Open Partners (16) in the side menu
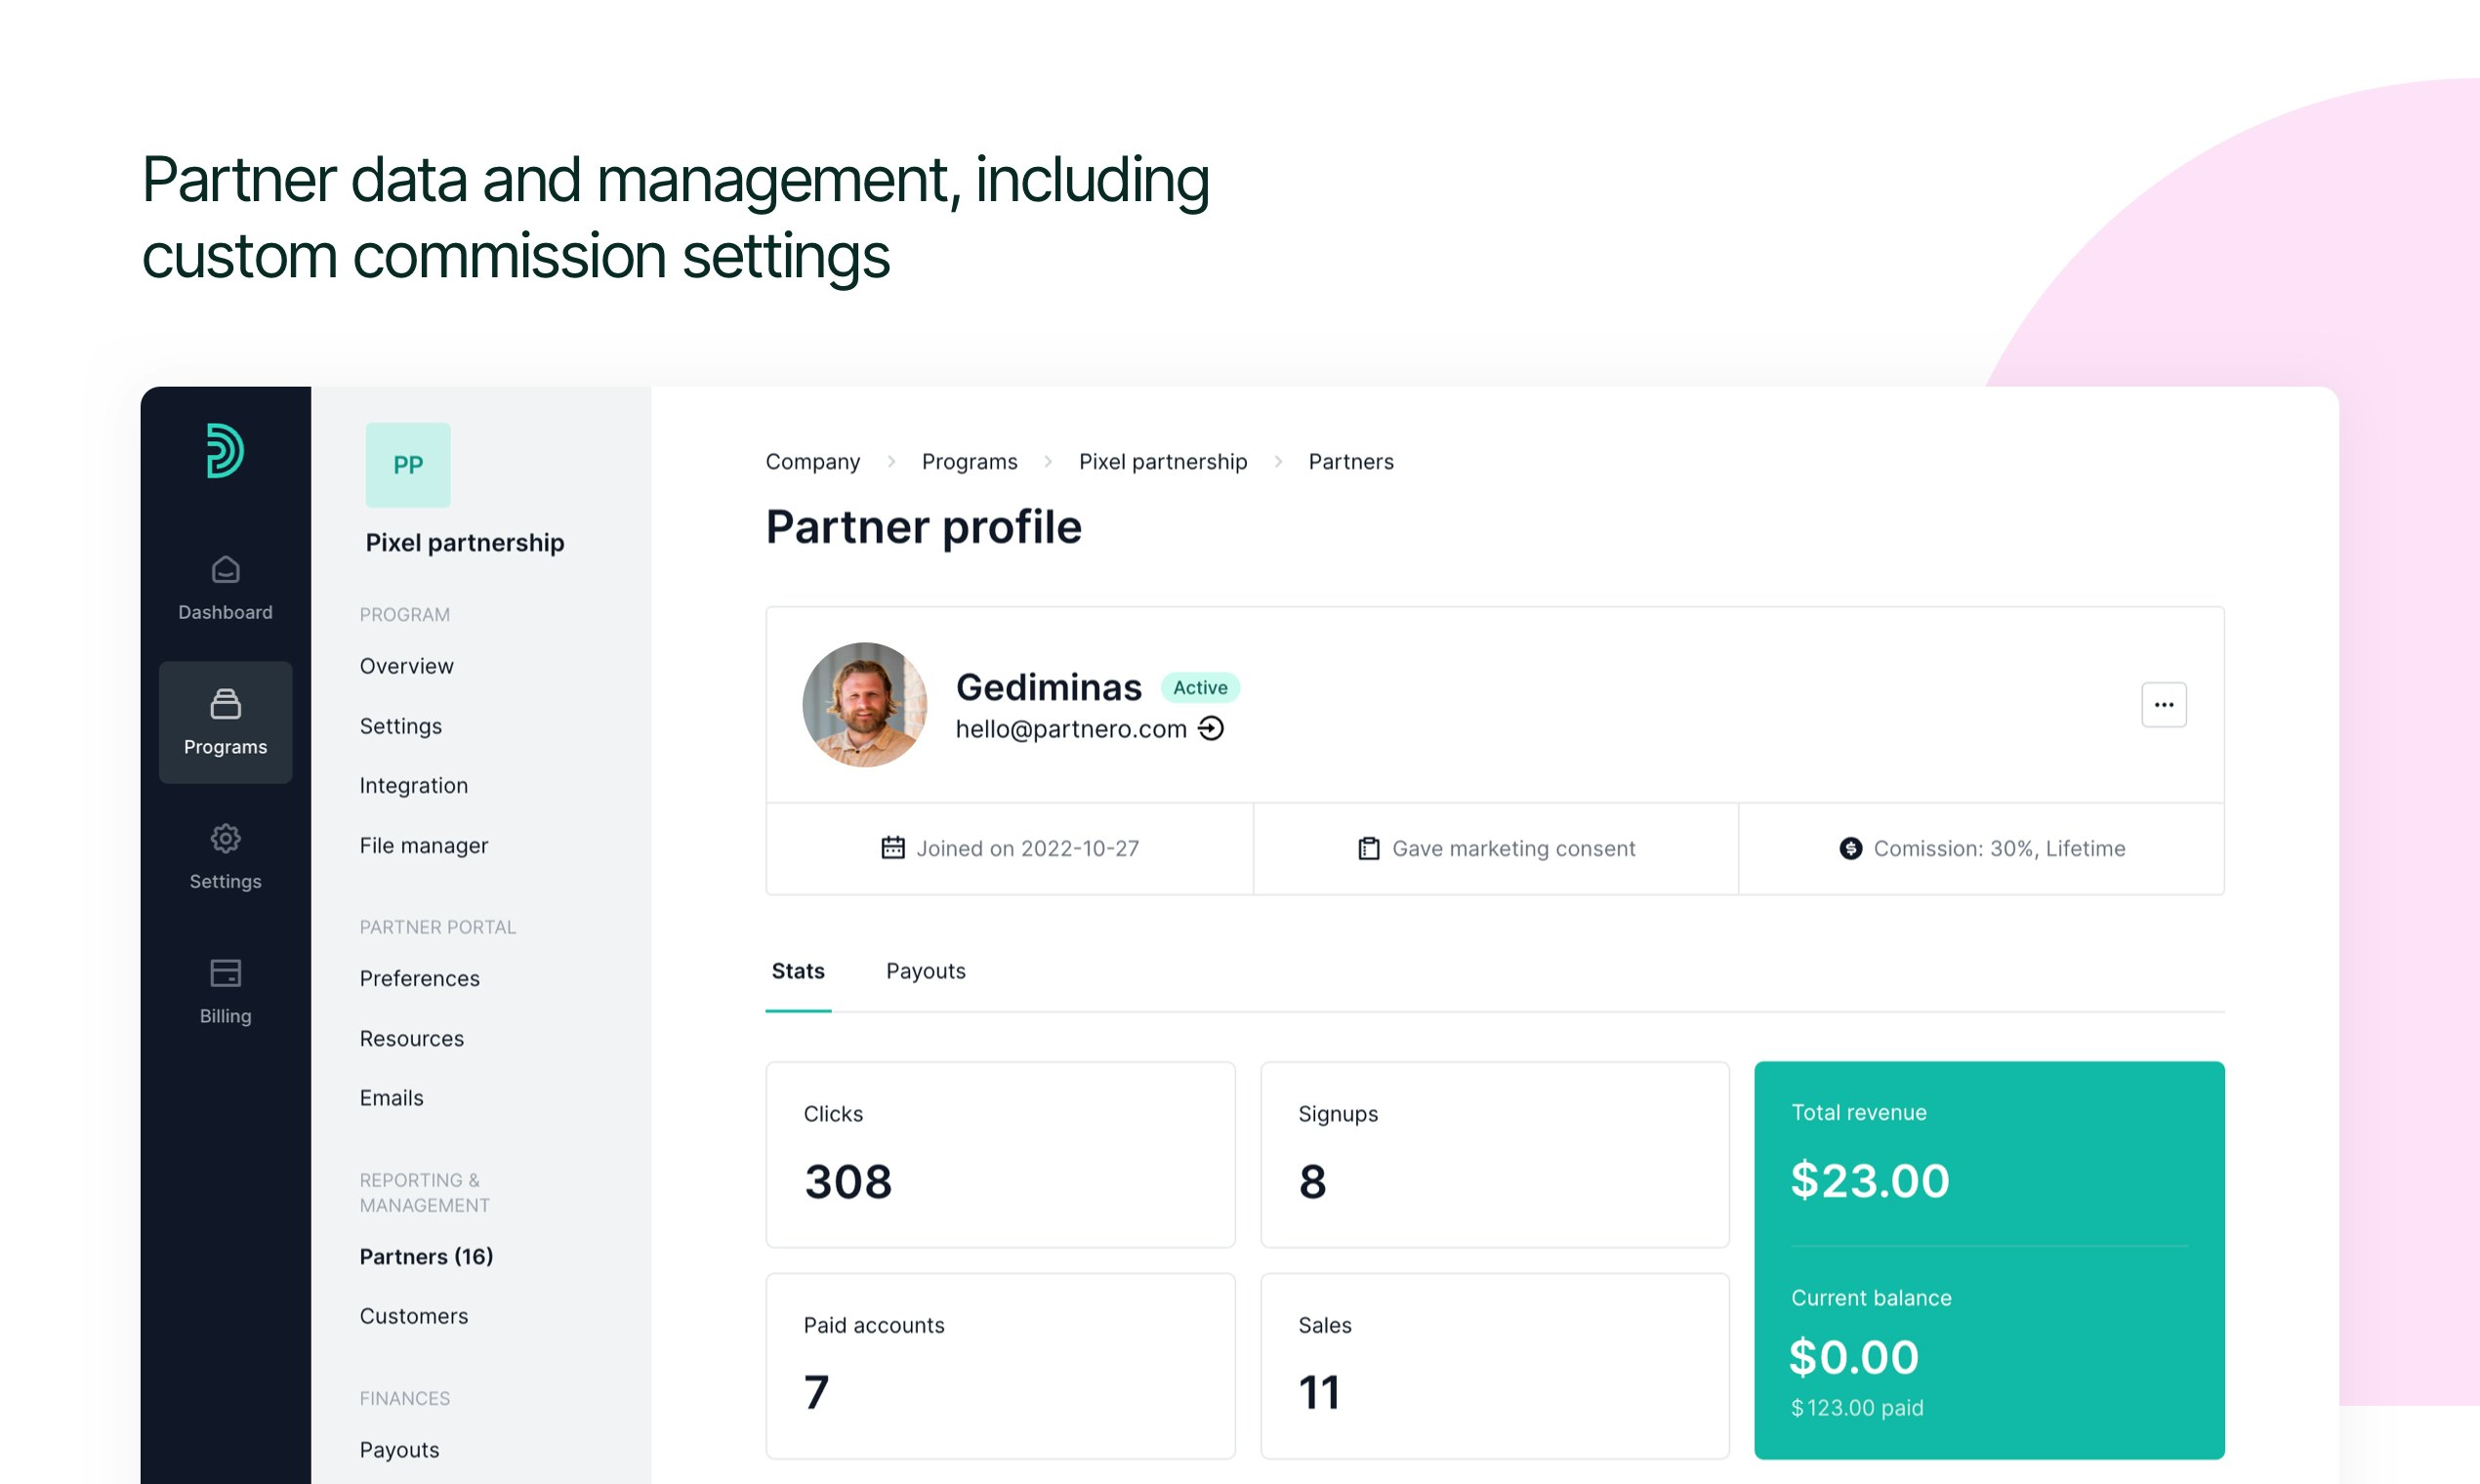 426,1256
